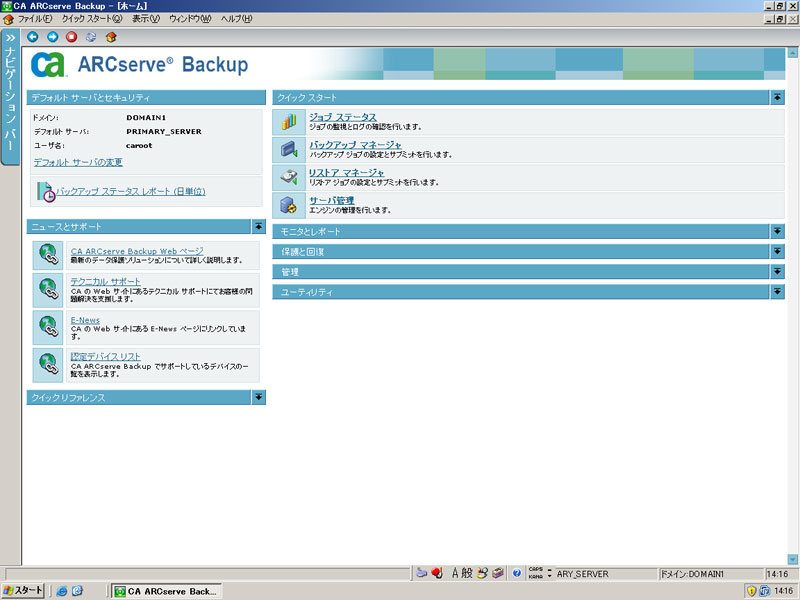
Task: Collapse the ニュースとサポート section
Action: pyautogui.click(x=259, y=226)
